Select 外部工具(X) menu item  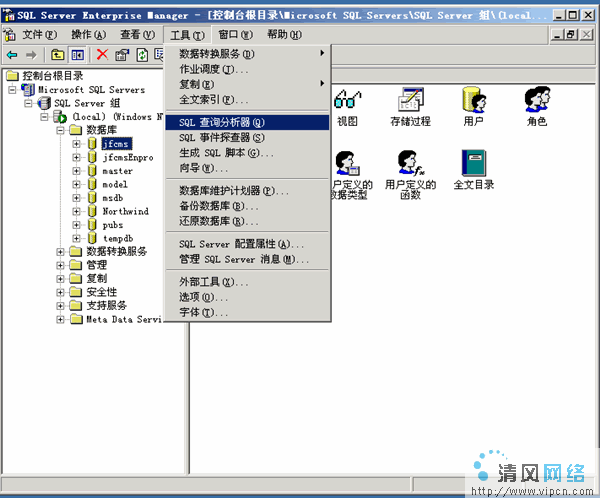(247, 282)
